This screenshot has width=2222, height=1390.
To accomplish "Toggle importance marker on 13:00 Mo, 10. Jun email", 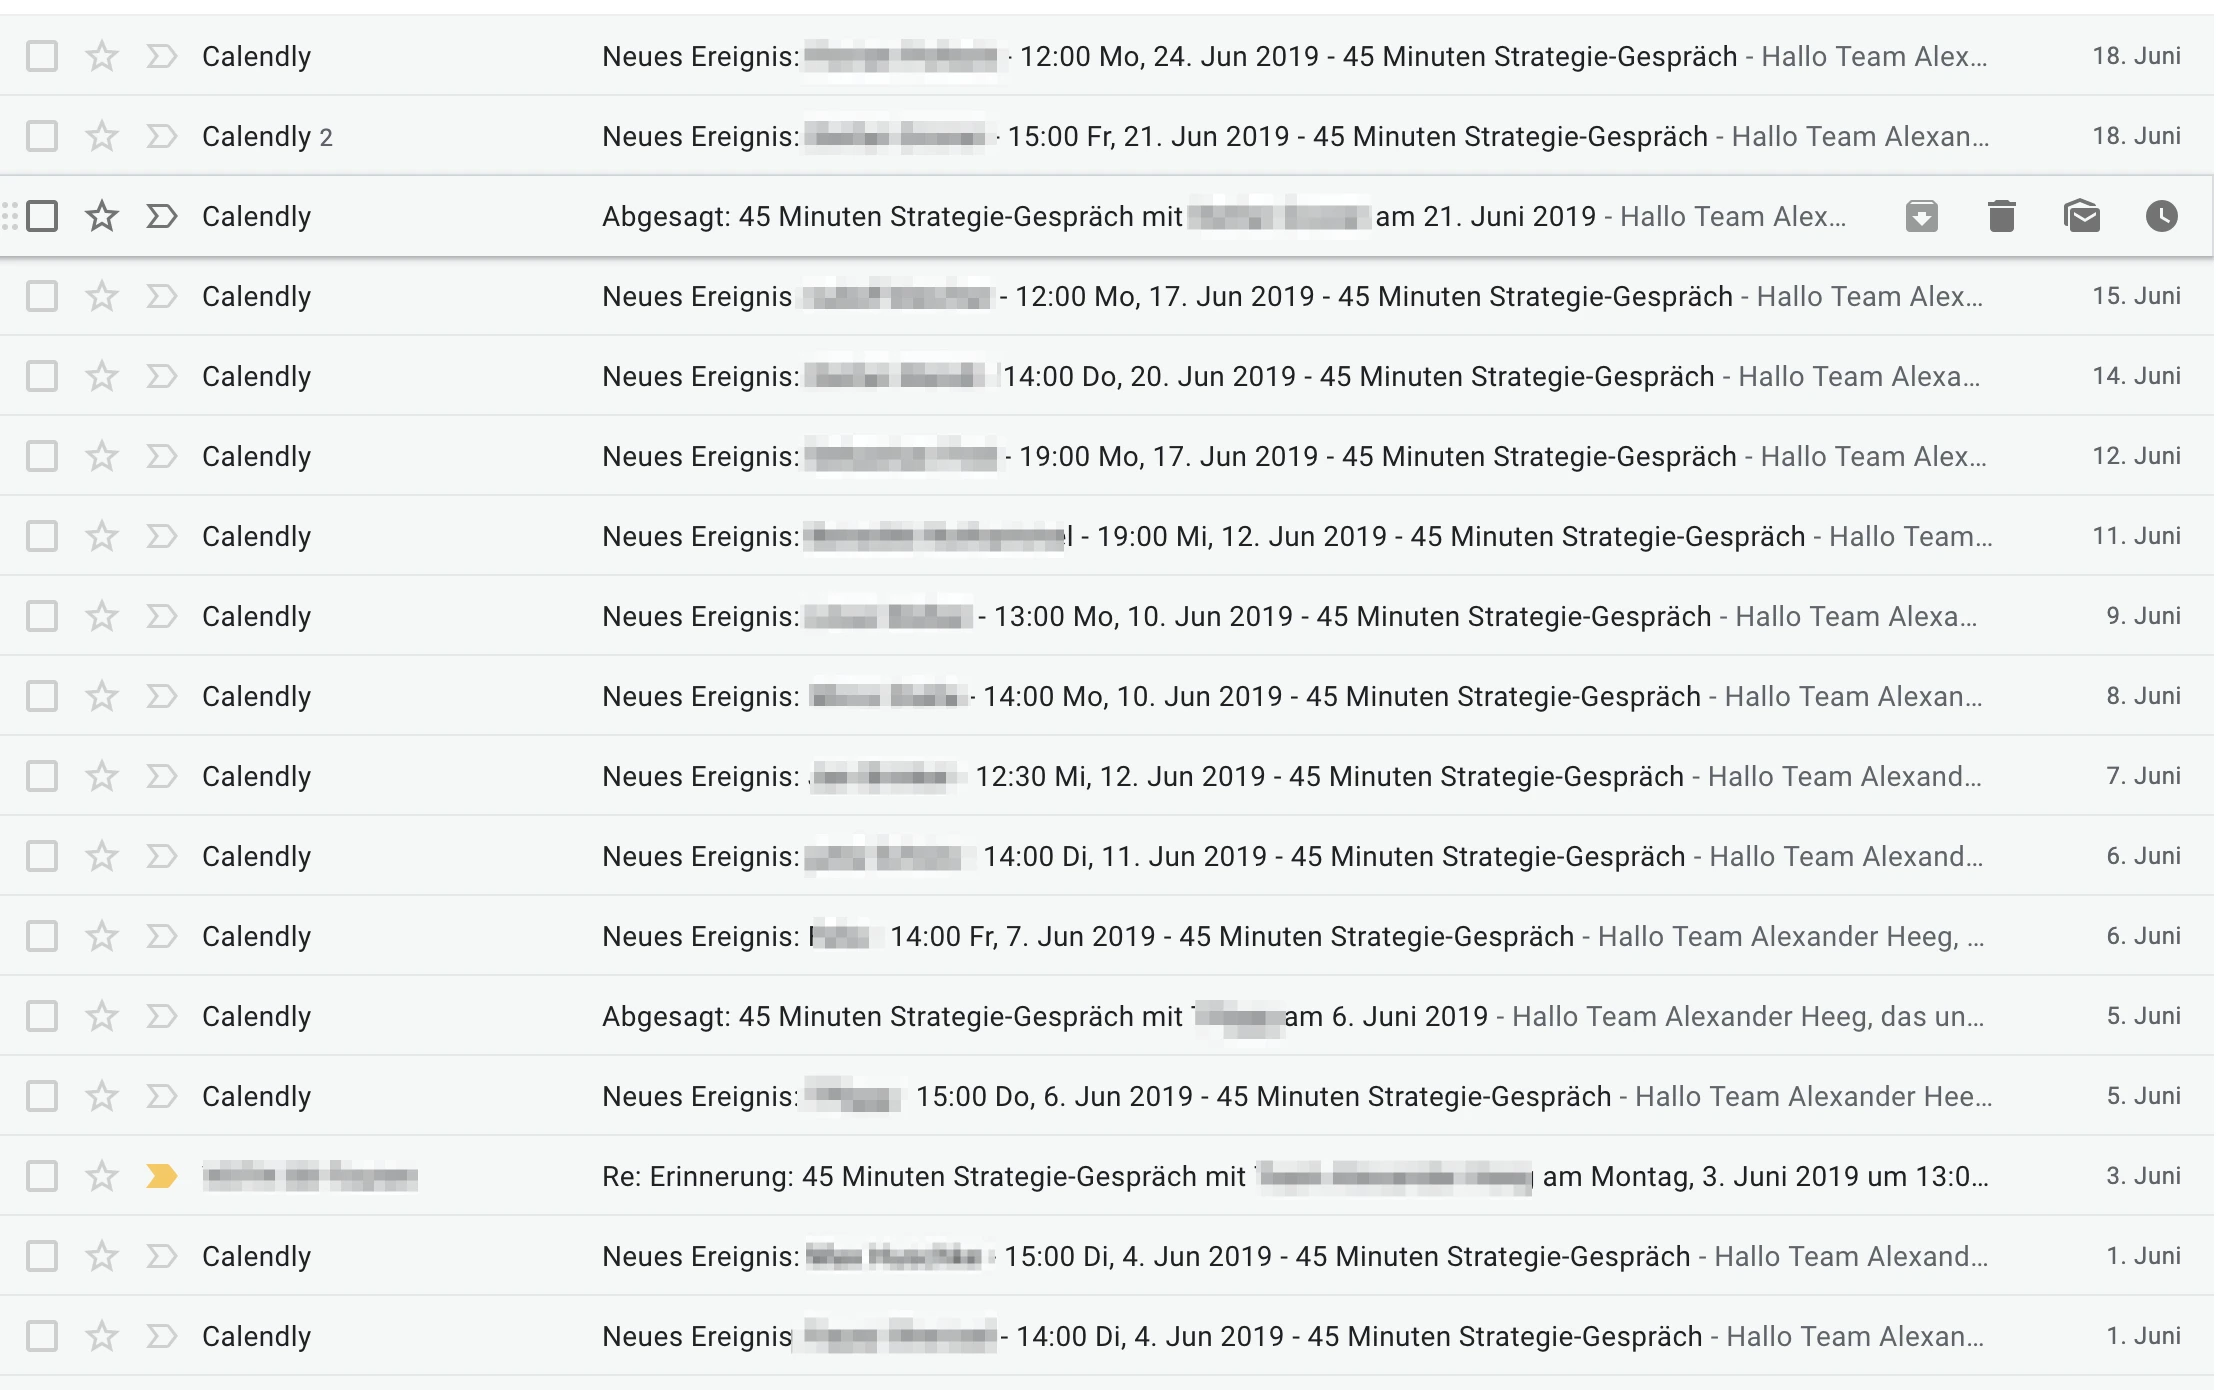I will (161, 616).
